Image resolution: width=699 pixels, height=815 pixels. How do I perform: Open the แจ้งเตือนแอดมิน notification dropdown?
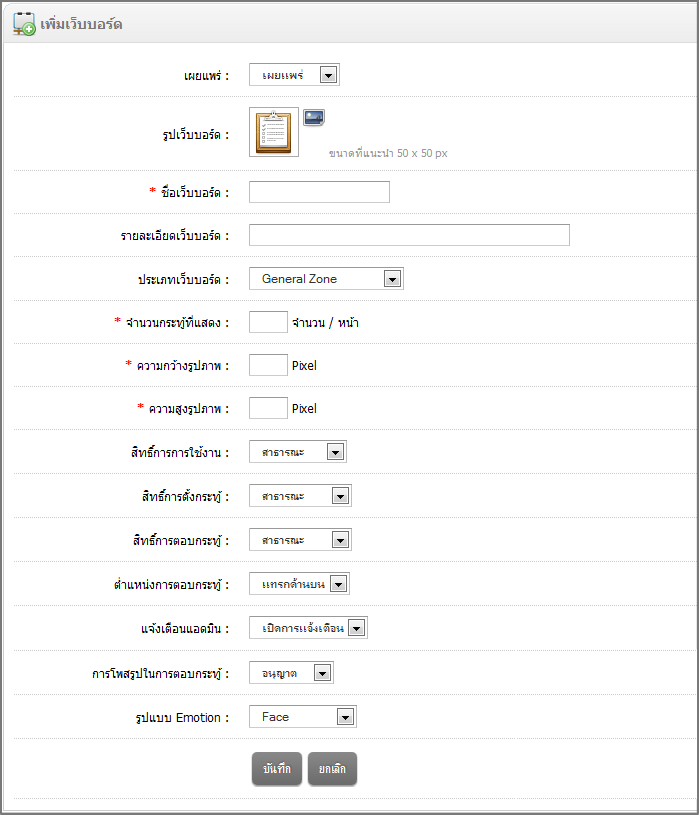click(x=308, y=628)
